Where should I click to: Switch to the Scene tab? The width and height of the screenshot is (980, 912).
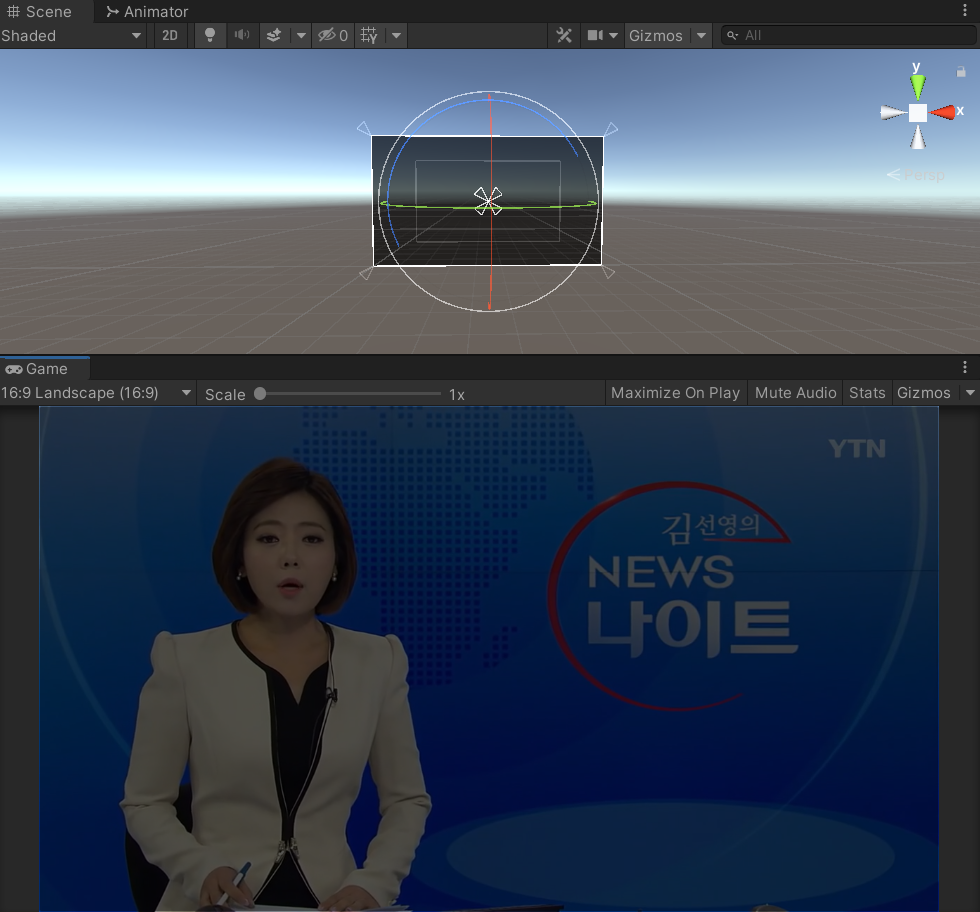tap(39, 12)
